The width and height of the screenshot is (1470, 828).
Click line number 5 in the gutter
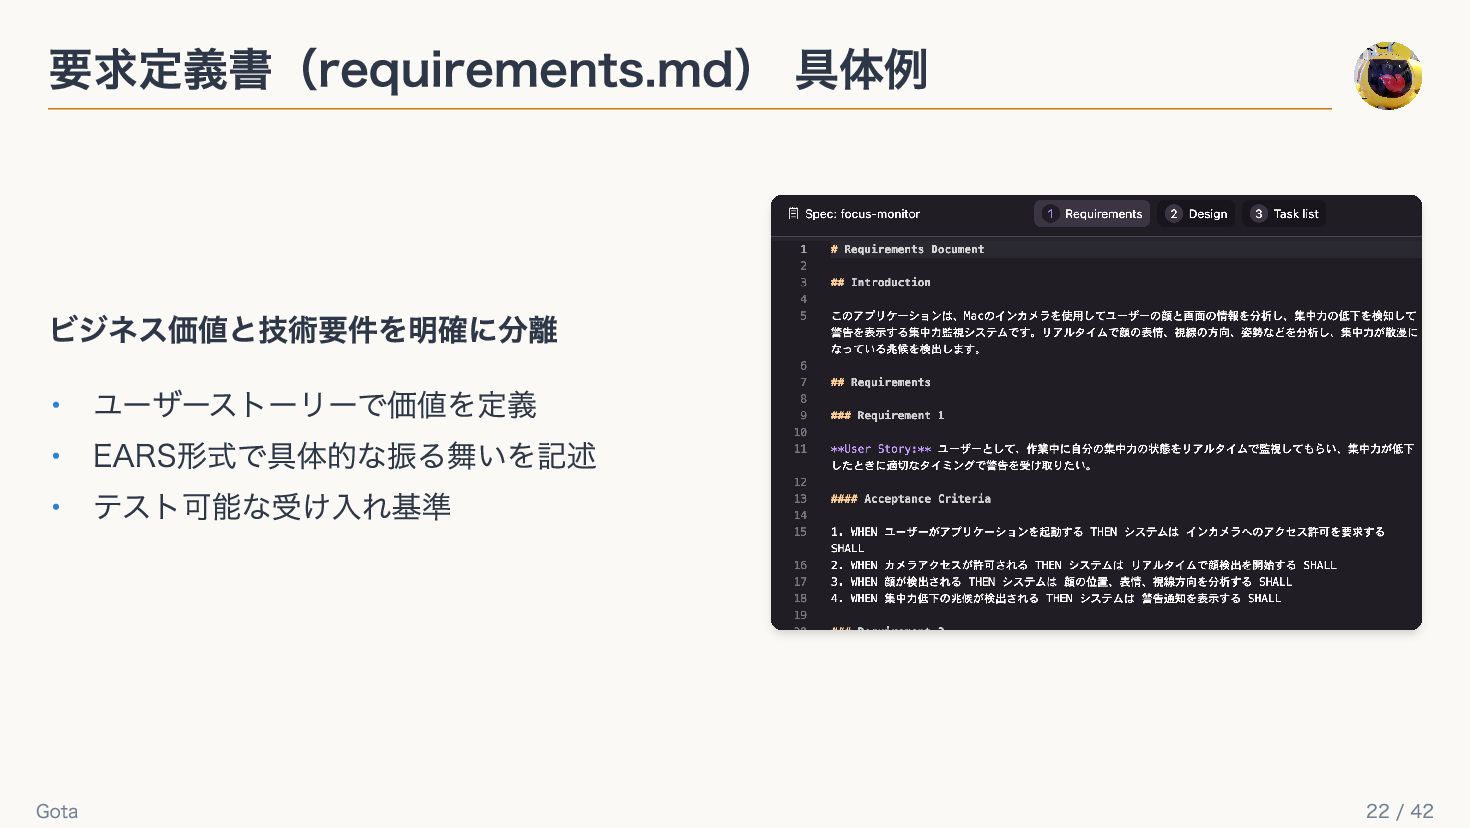(x=803, y=316)
